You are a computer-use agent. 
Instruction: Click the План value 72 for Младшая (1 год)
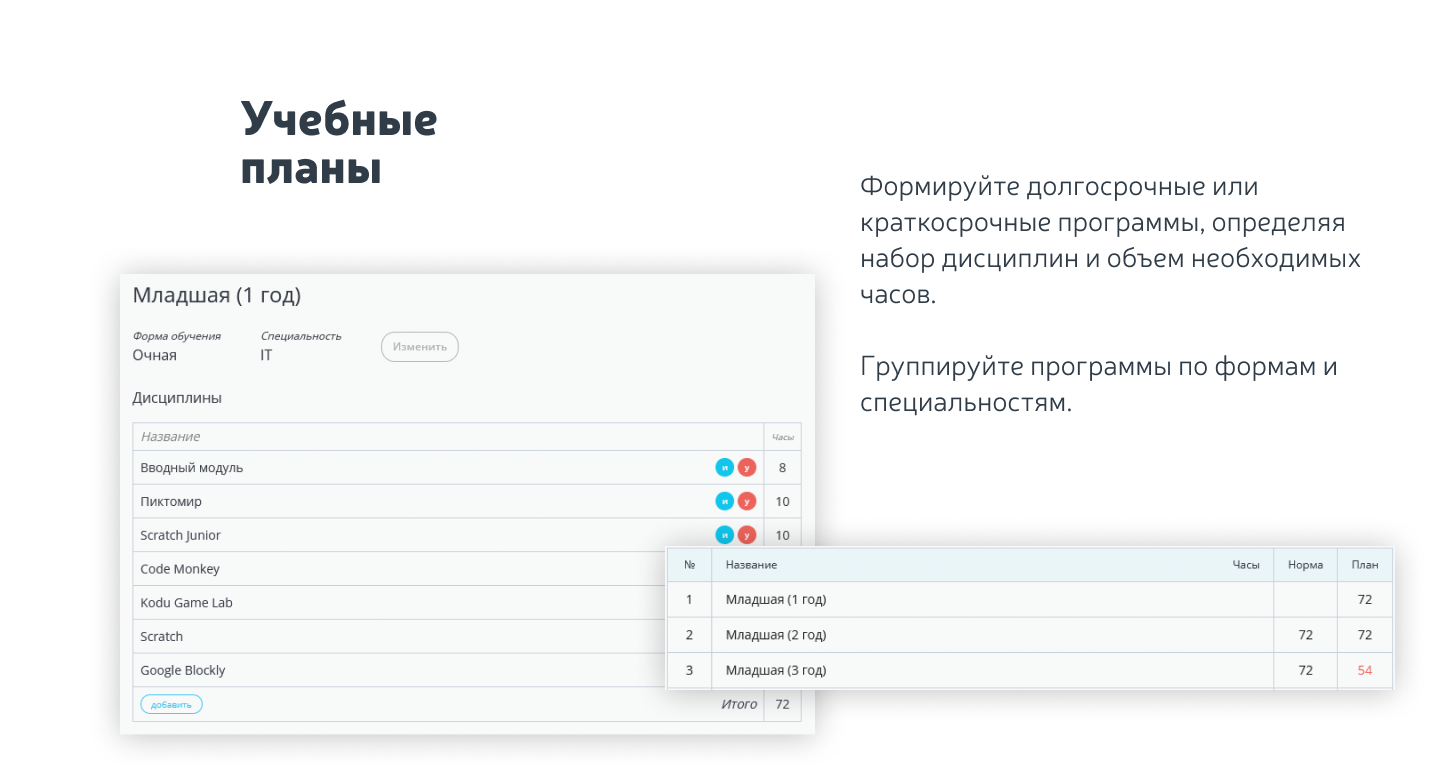coord(1365,600)
